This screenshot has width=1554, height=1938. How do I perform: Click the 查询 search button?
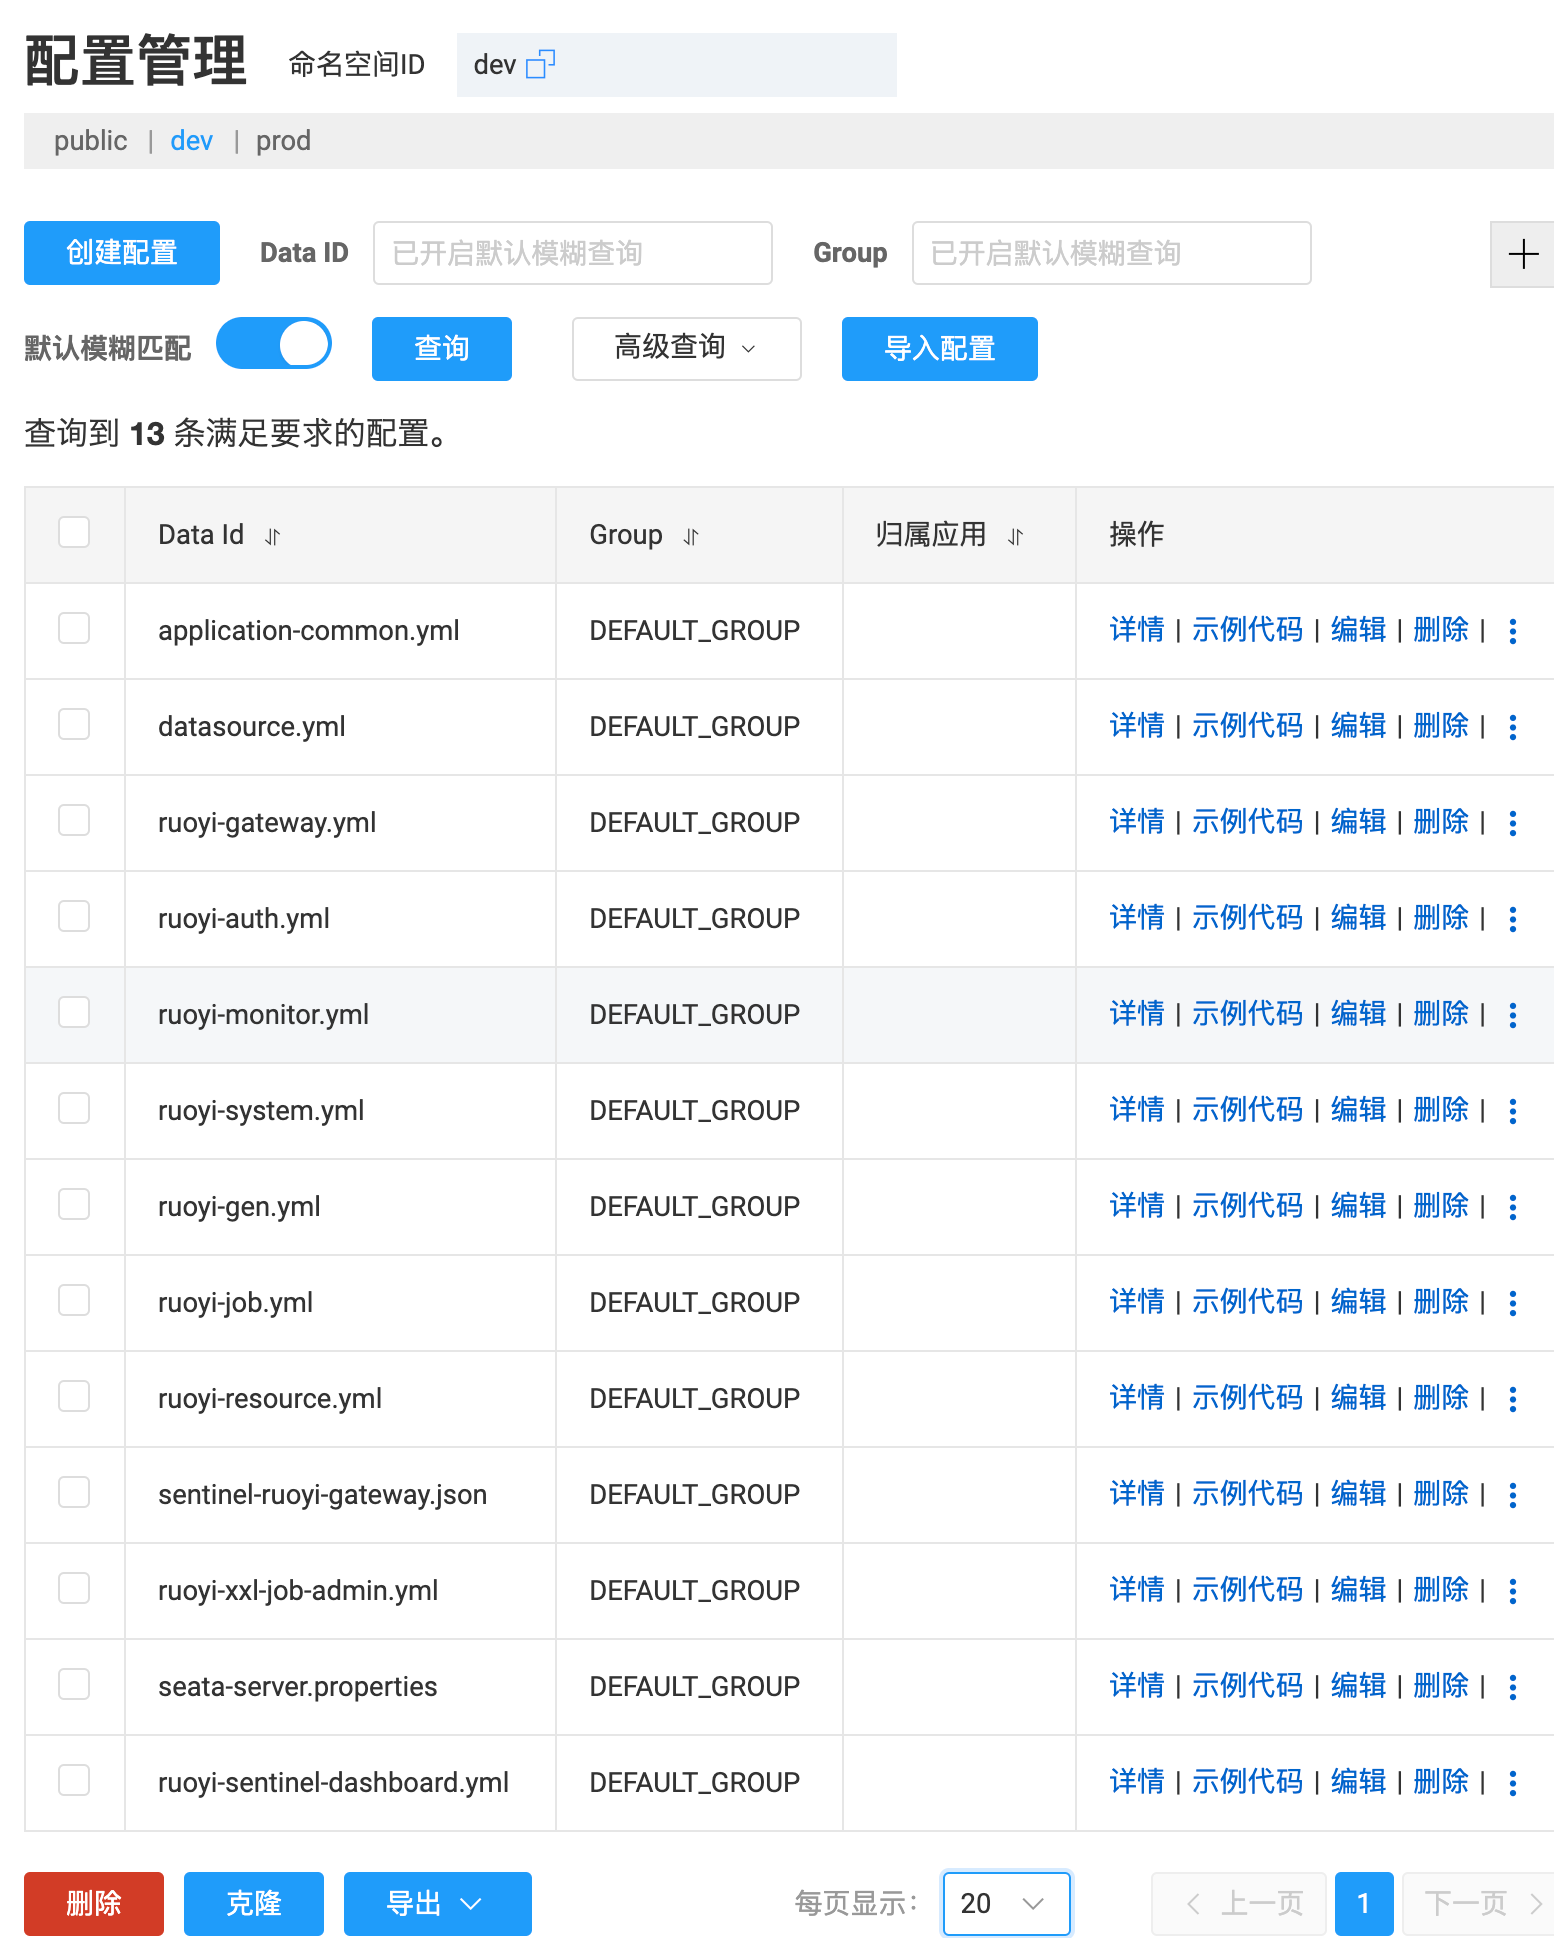tap(442, 348)
